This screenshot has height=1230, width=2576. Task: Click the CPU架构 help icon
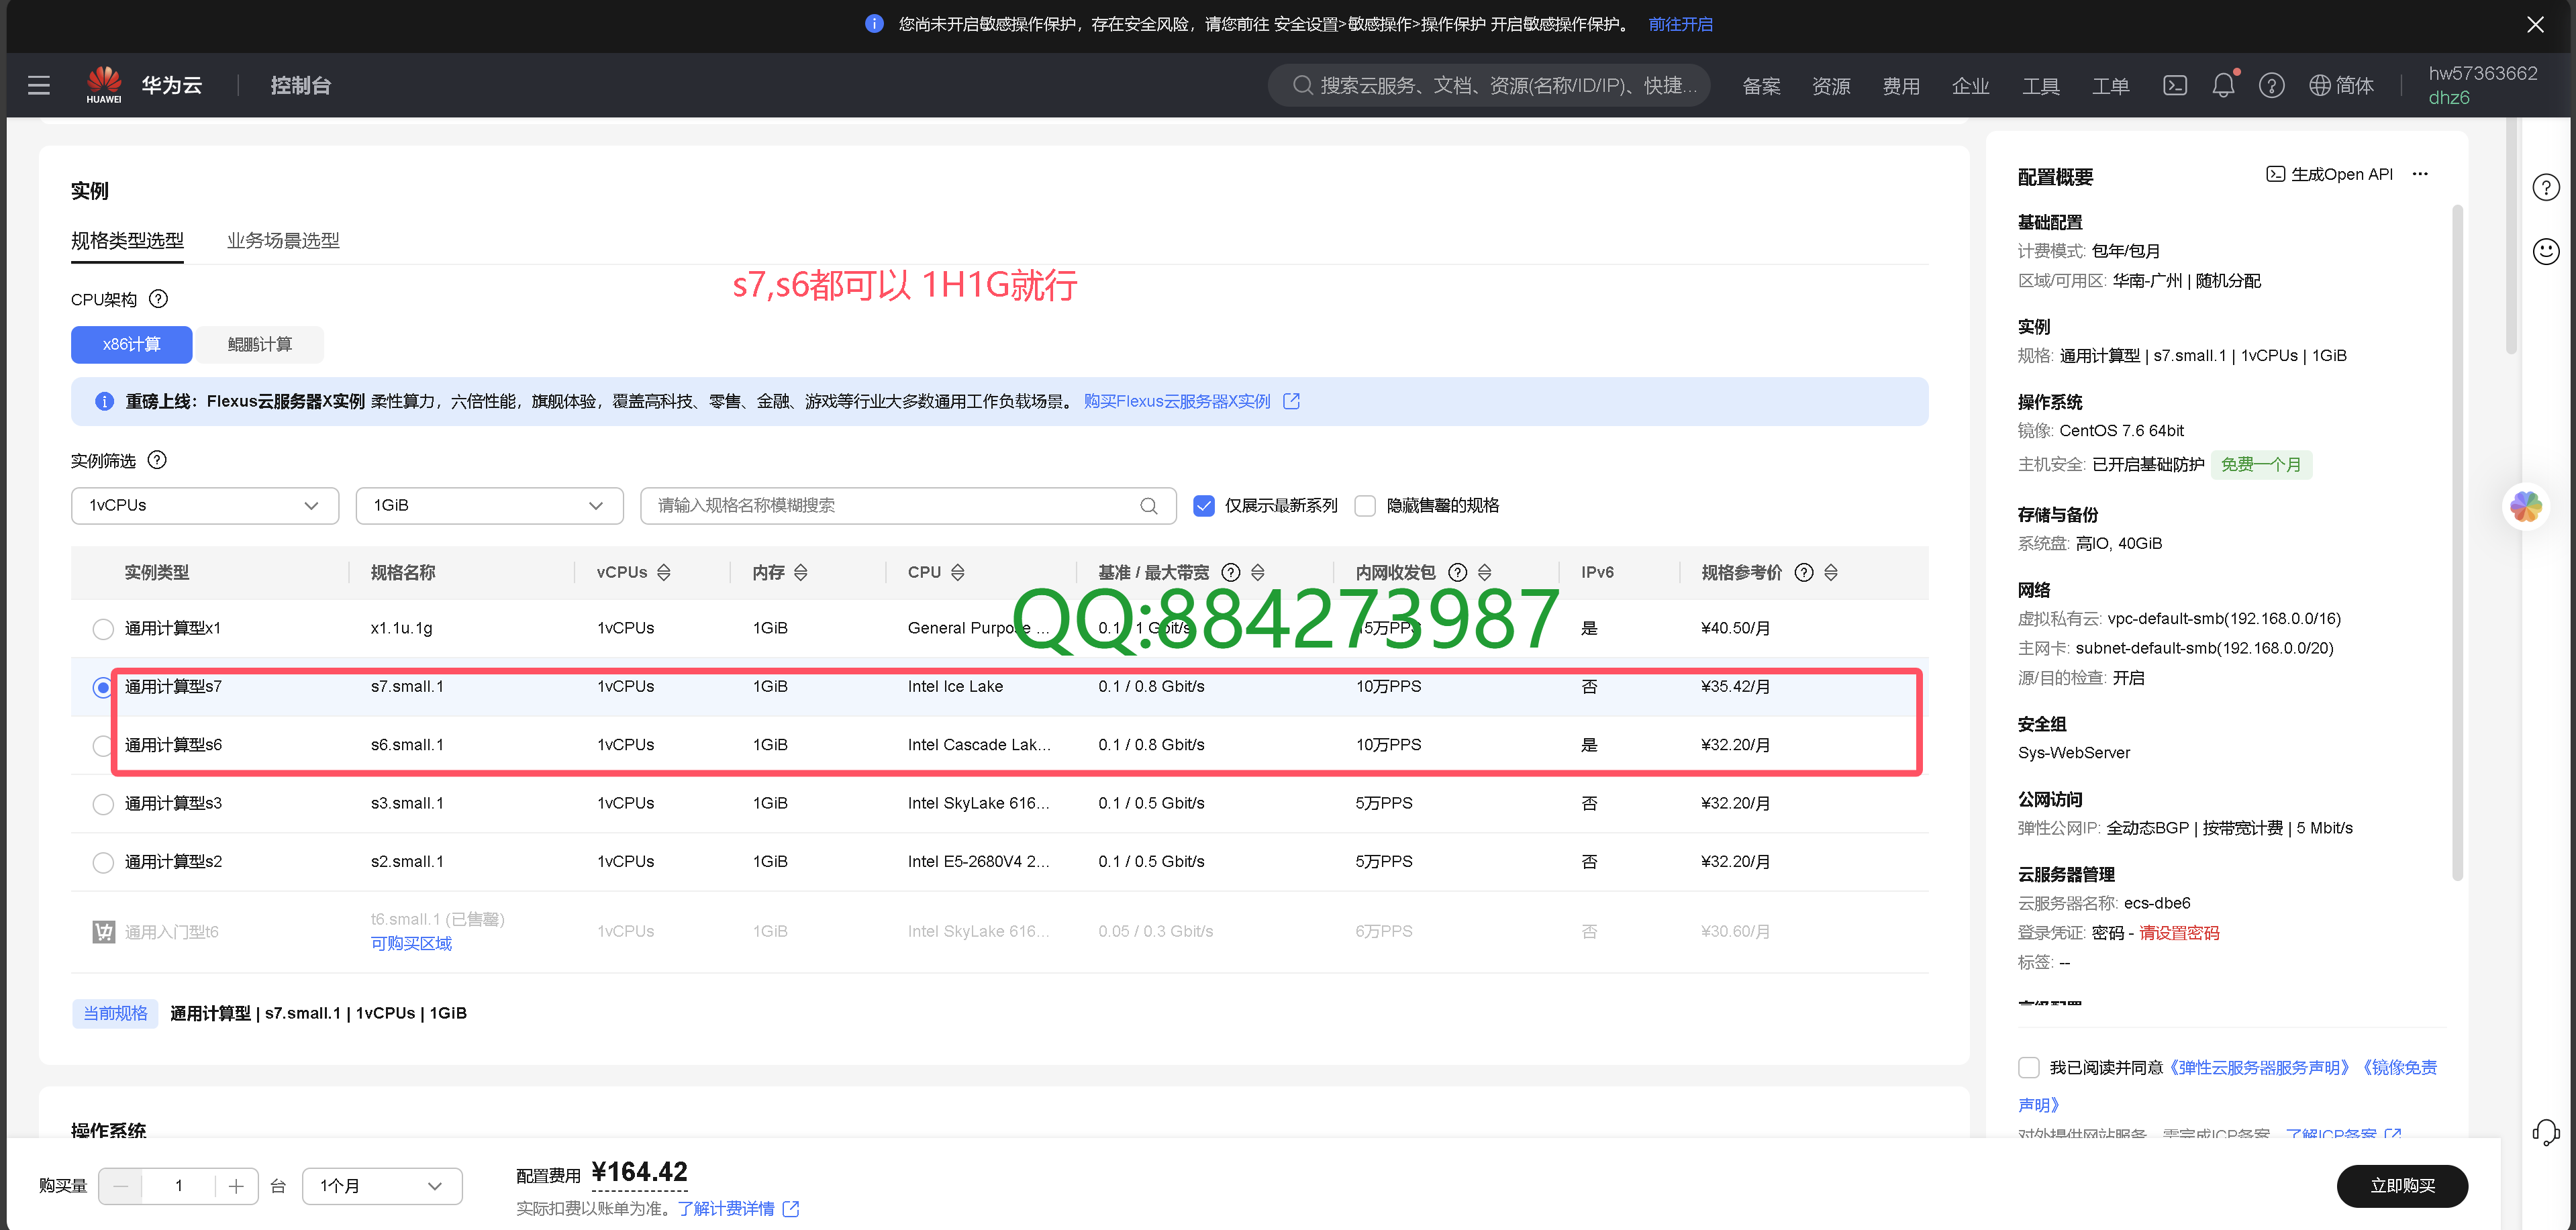click(x=158, y=299)
